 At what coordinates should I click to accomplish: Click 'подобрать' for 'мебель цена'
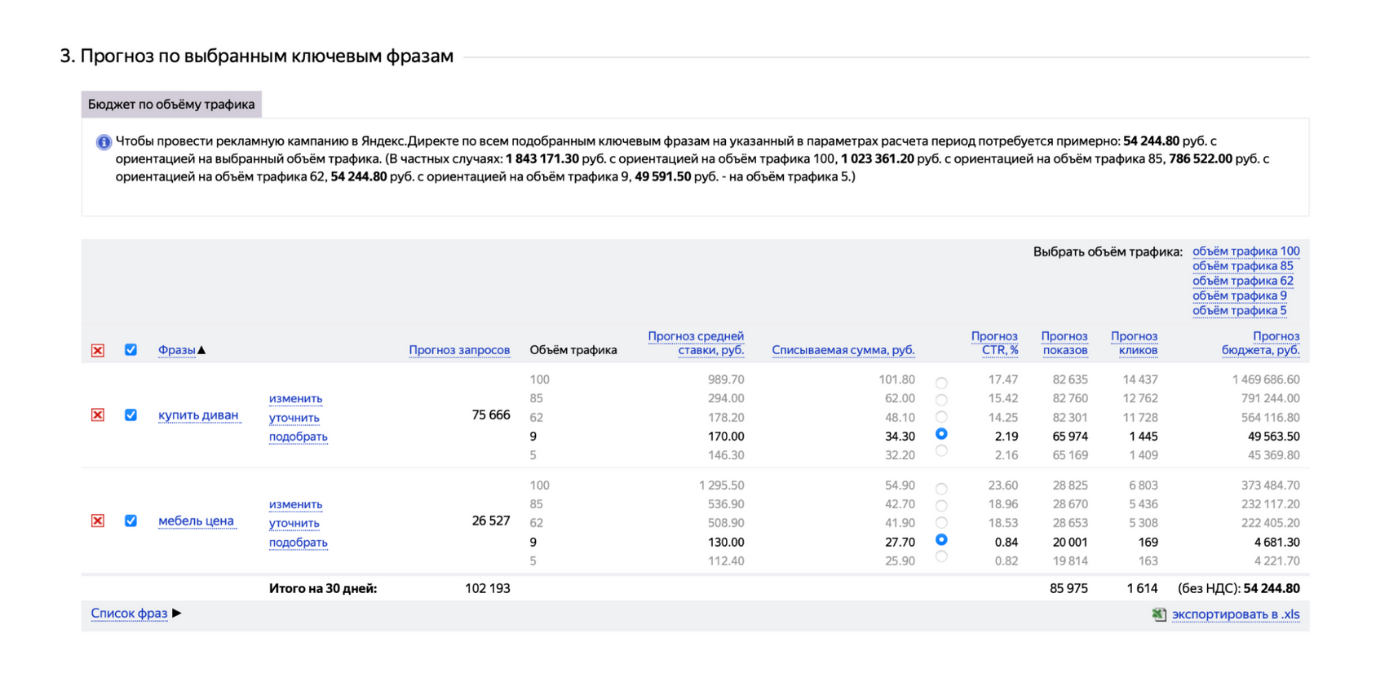tap(298, 543)
